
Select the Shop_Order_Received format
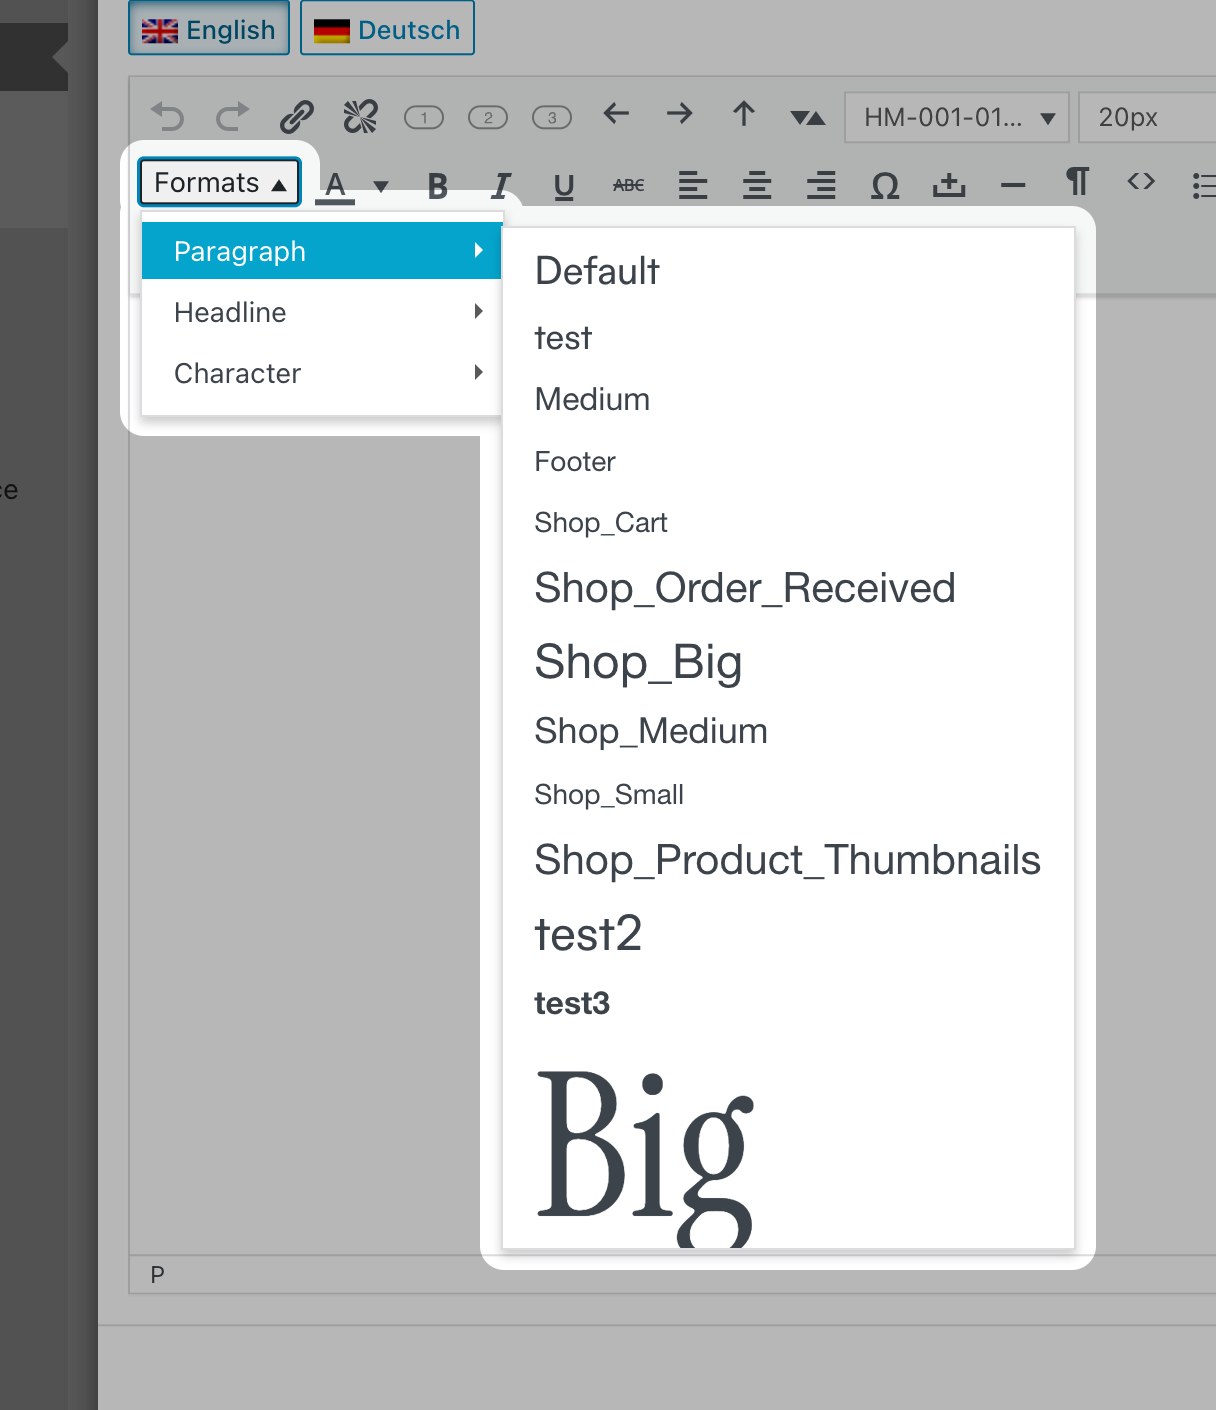788,588
